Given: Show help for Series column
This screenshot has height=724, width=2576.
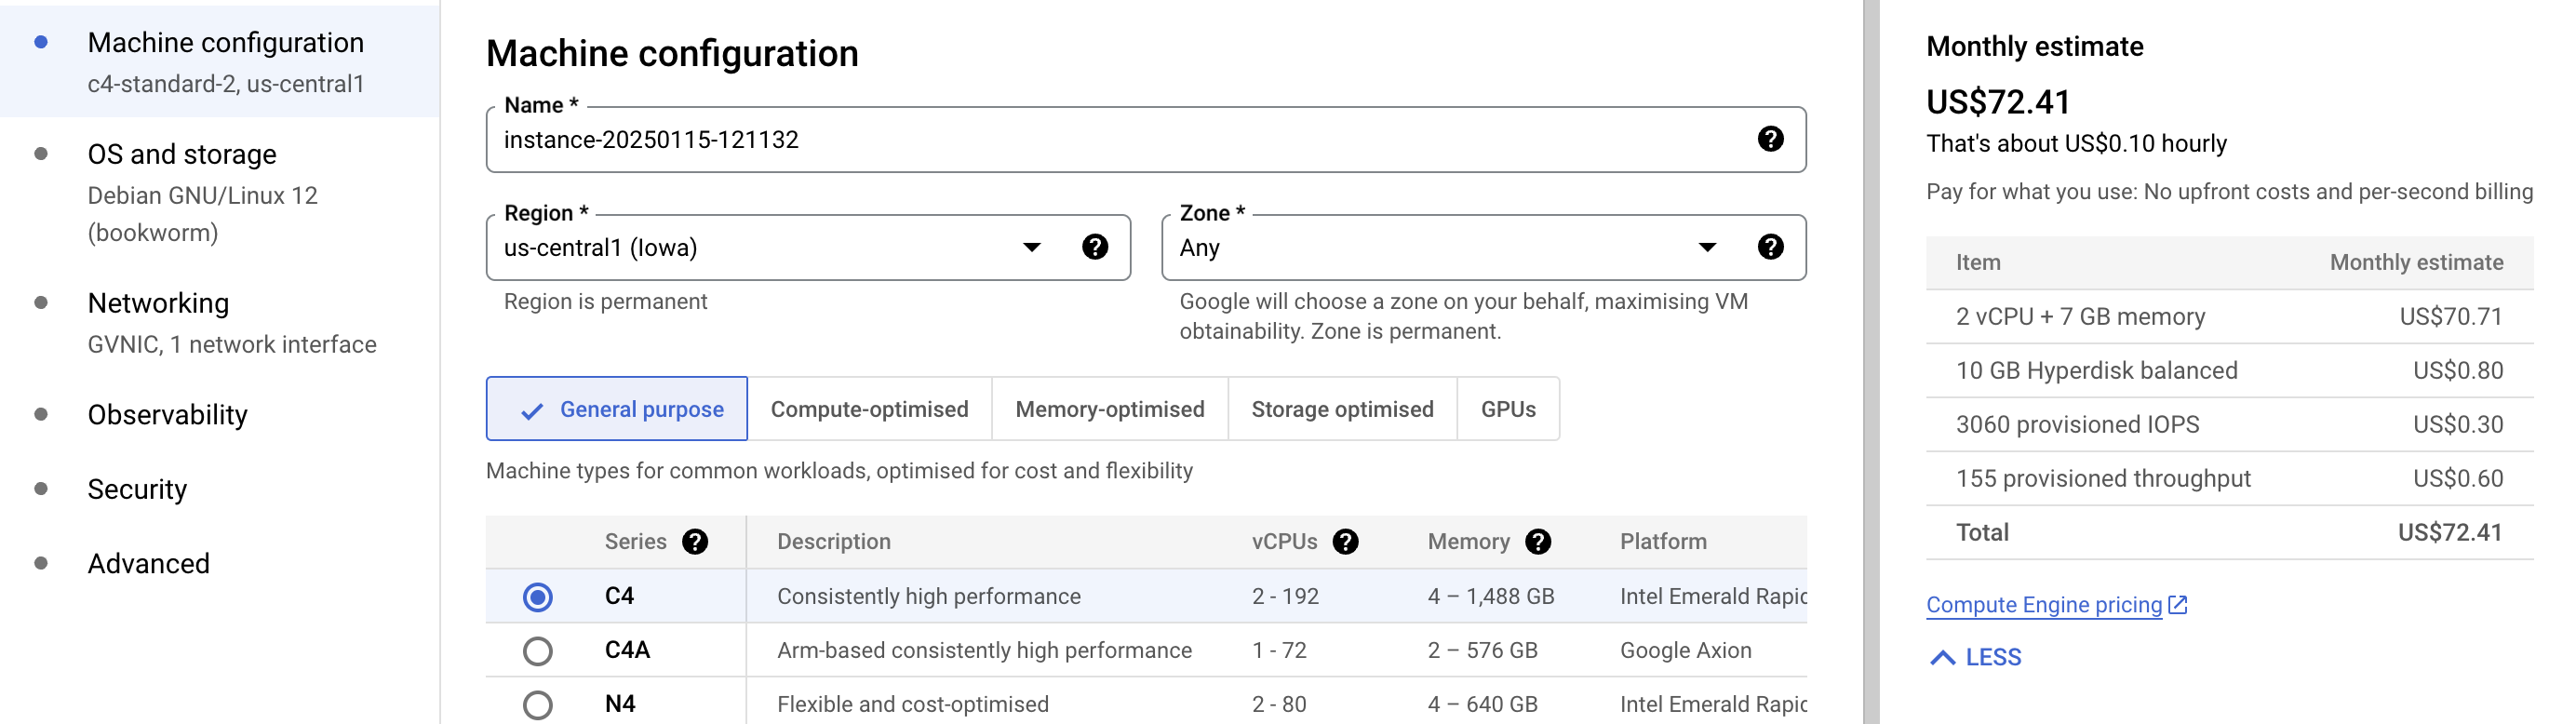Looking at the screenshot, I should (695, 542).
